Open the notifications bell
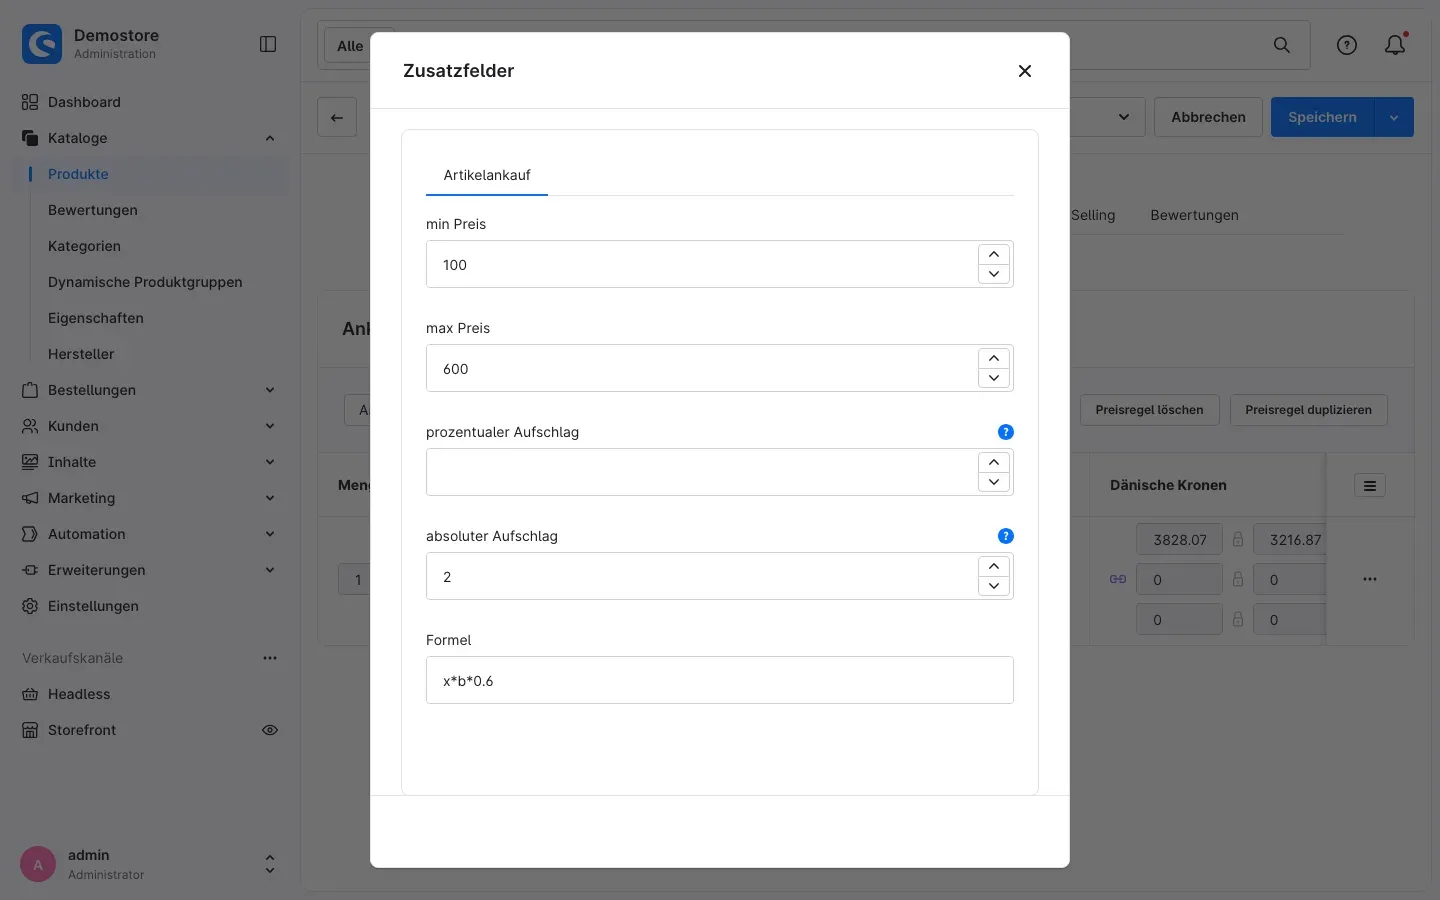1440x900 pixels. pyautogui.click(x=1395, y=45)
